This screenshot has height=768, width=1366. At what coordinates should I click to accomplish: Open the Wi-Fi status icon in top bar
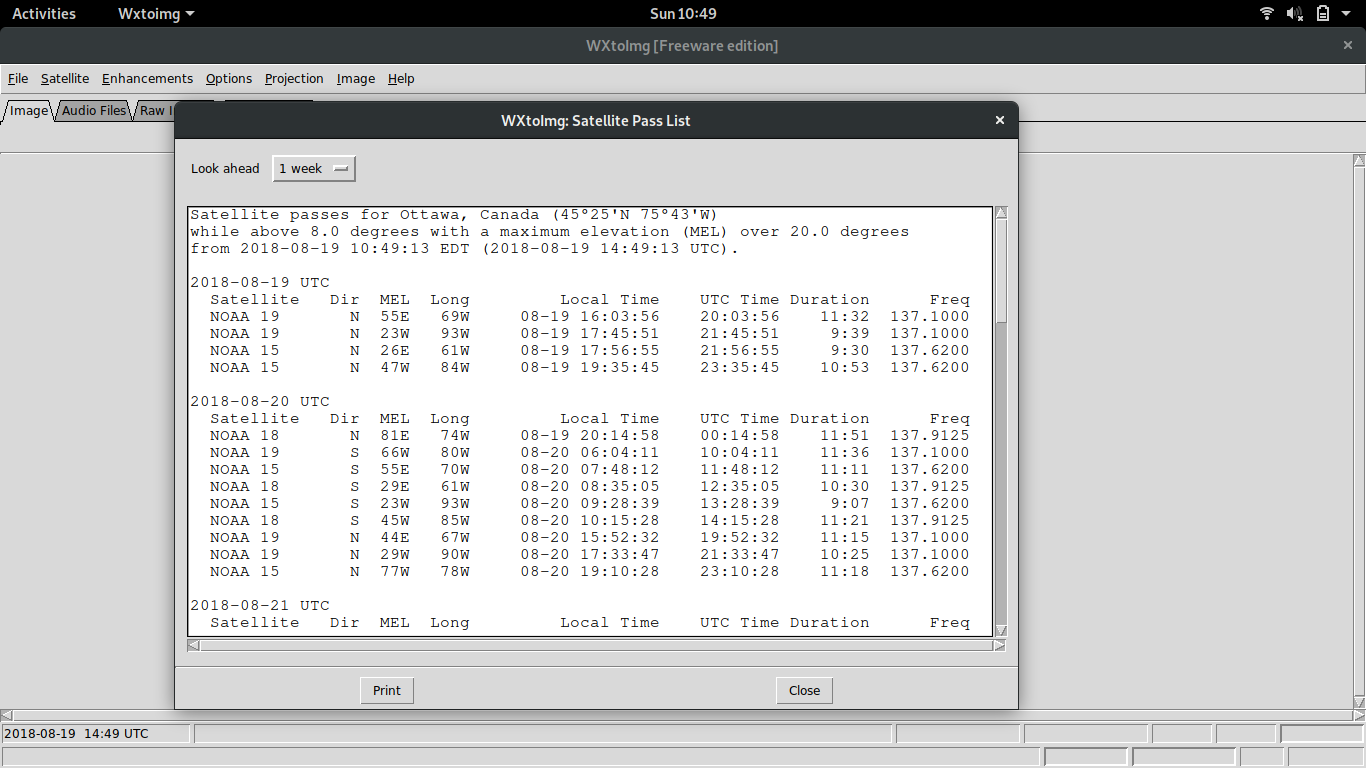point(1267,14)
